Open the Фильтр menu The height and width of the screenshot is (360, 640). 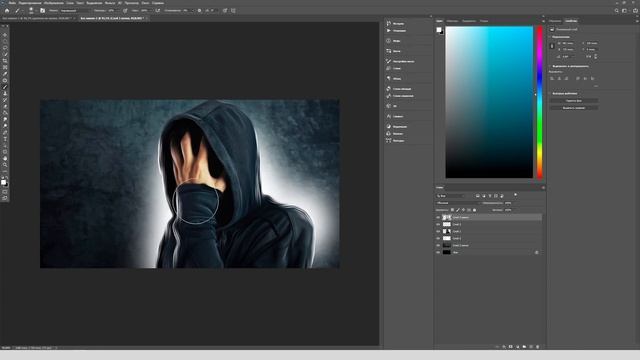[110, 2]
